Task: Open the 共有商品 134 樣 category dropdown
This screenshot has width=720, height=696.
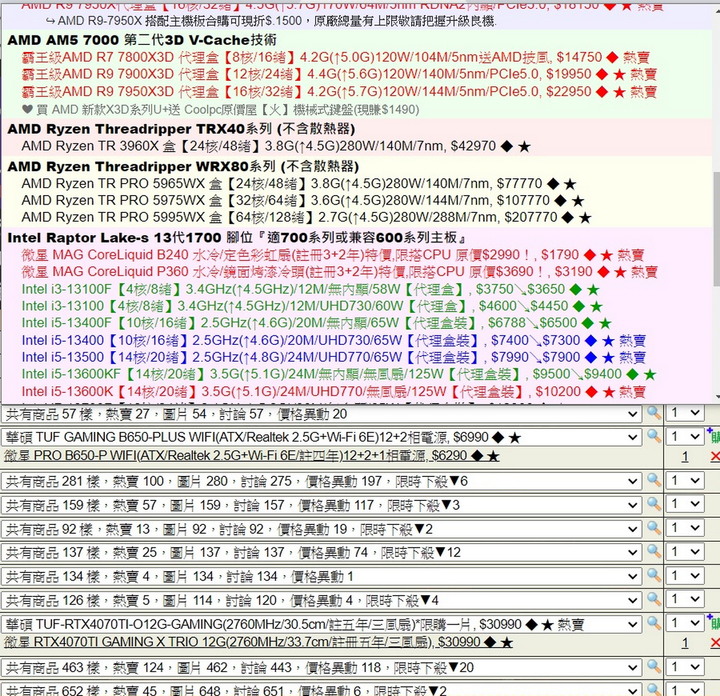Action: (321, 576)
